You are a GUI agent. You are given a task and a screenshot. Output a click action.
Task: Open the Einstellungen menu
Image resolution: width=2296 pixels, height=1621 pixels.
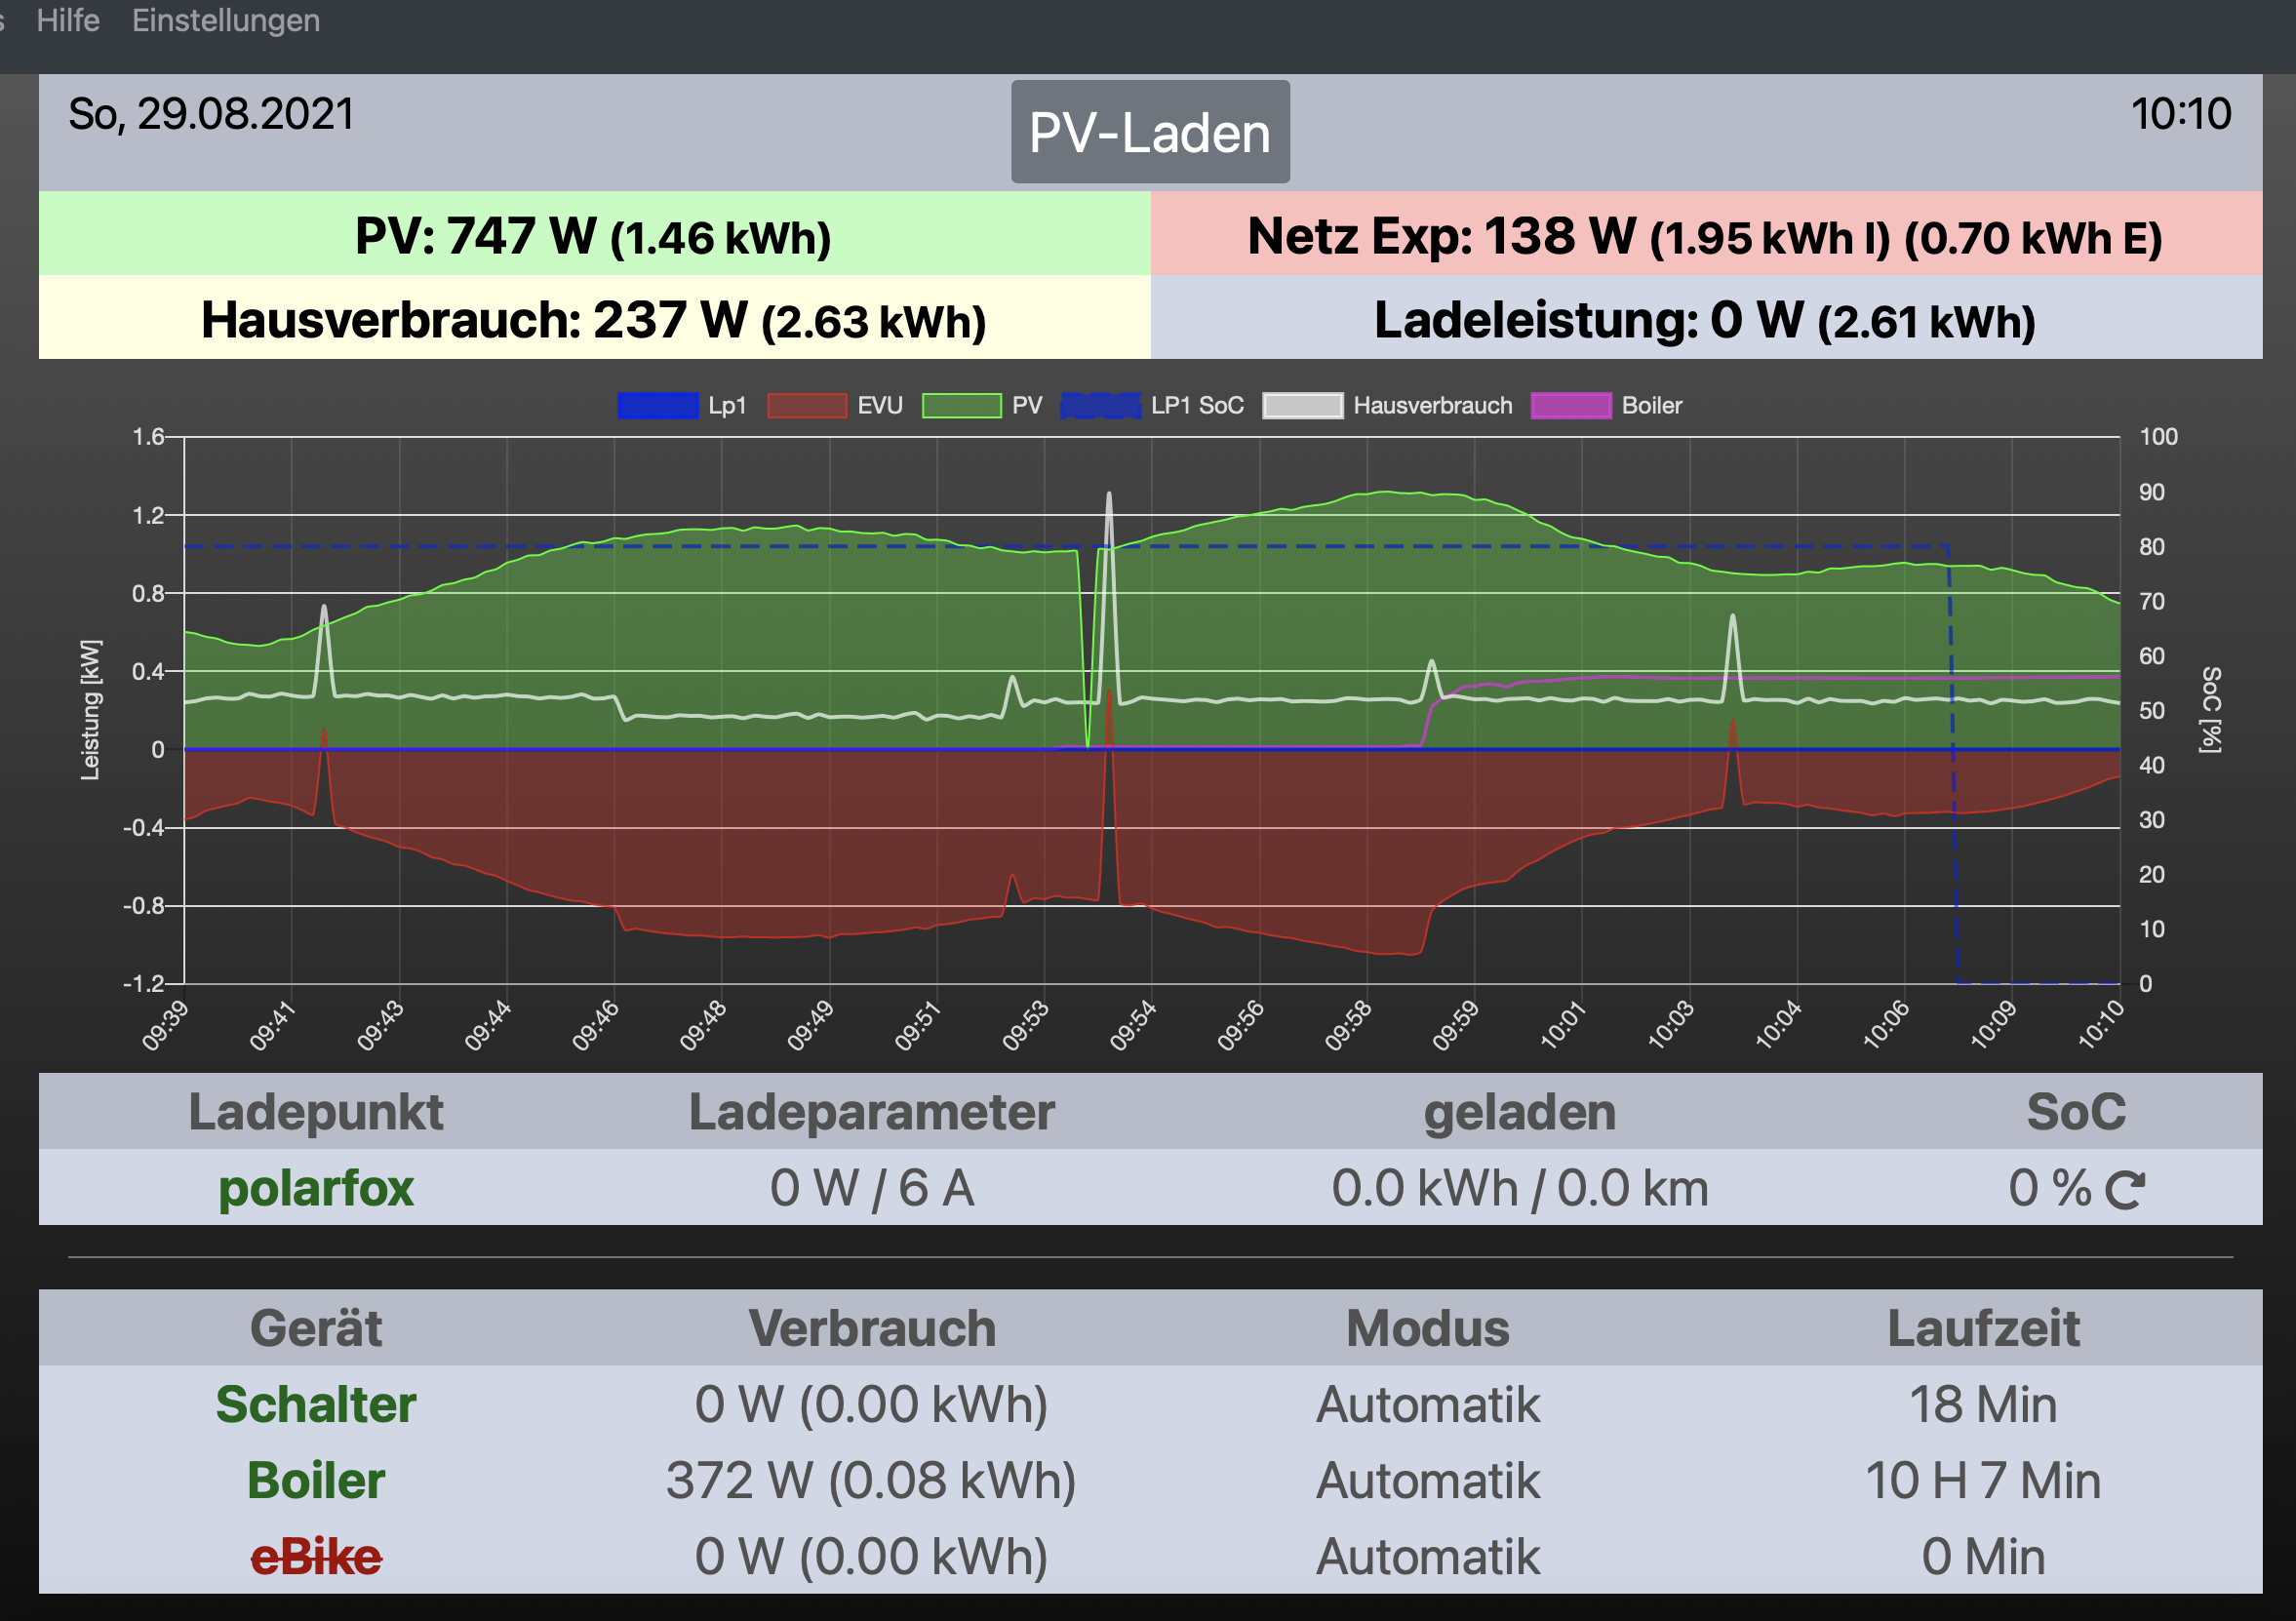click(x=226, y=20)
